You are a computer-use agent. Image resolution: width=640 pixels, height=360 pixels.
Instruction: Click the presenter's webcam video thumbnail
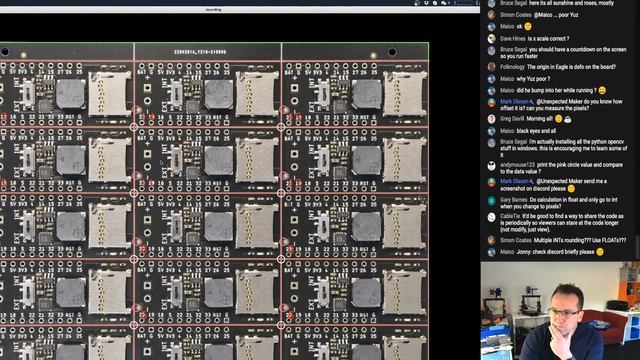coord(560,311)
